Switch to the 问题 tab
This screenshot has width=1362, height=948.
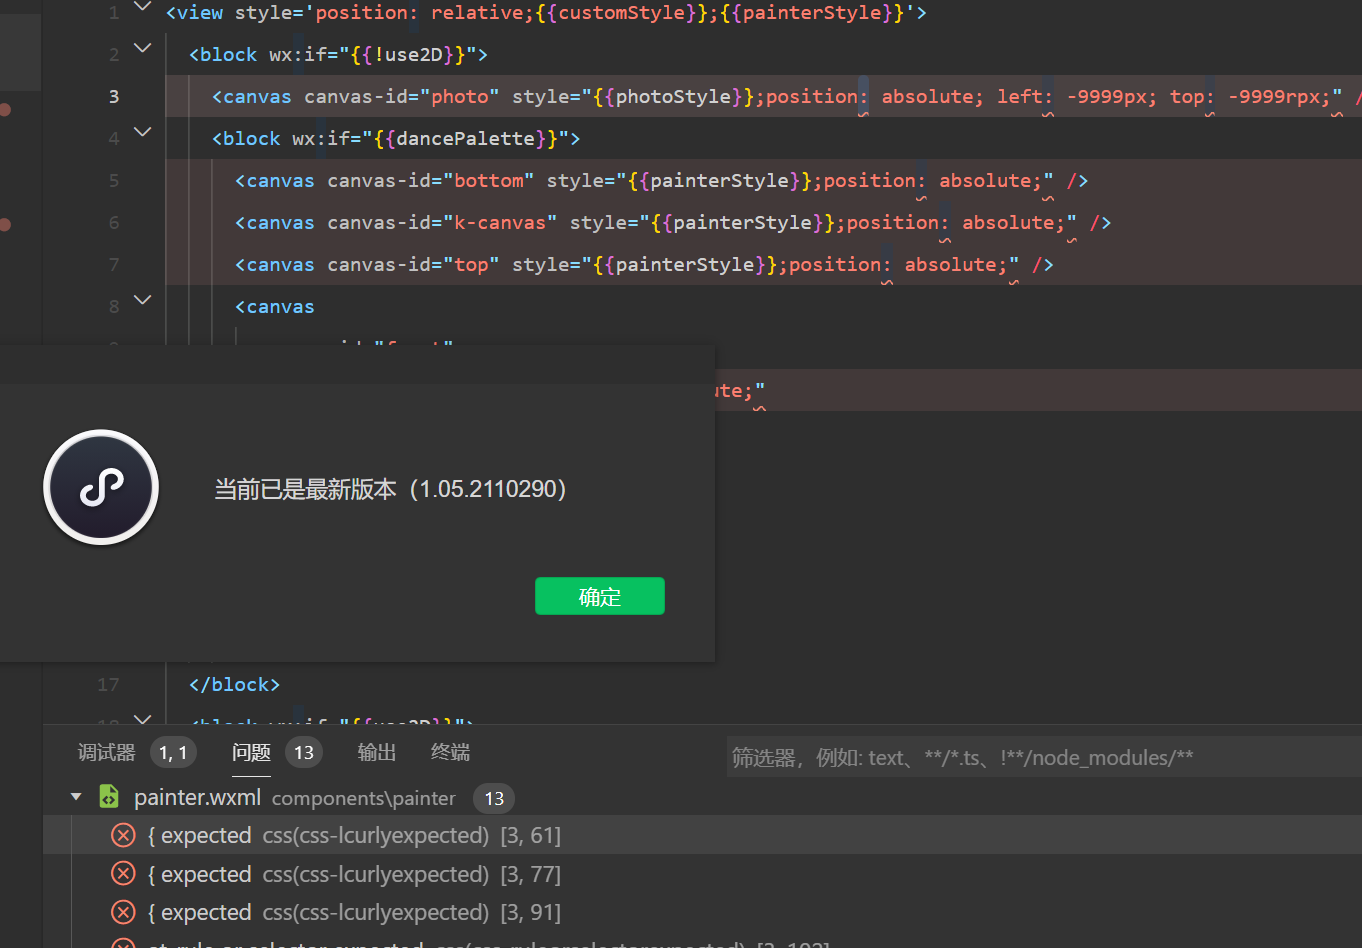point(251,752)
